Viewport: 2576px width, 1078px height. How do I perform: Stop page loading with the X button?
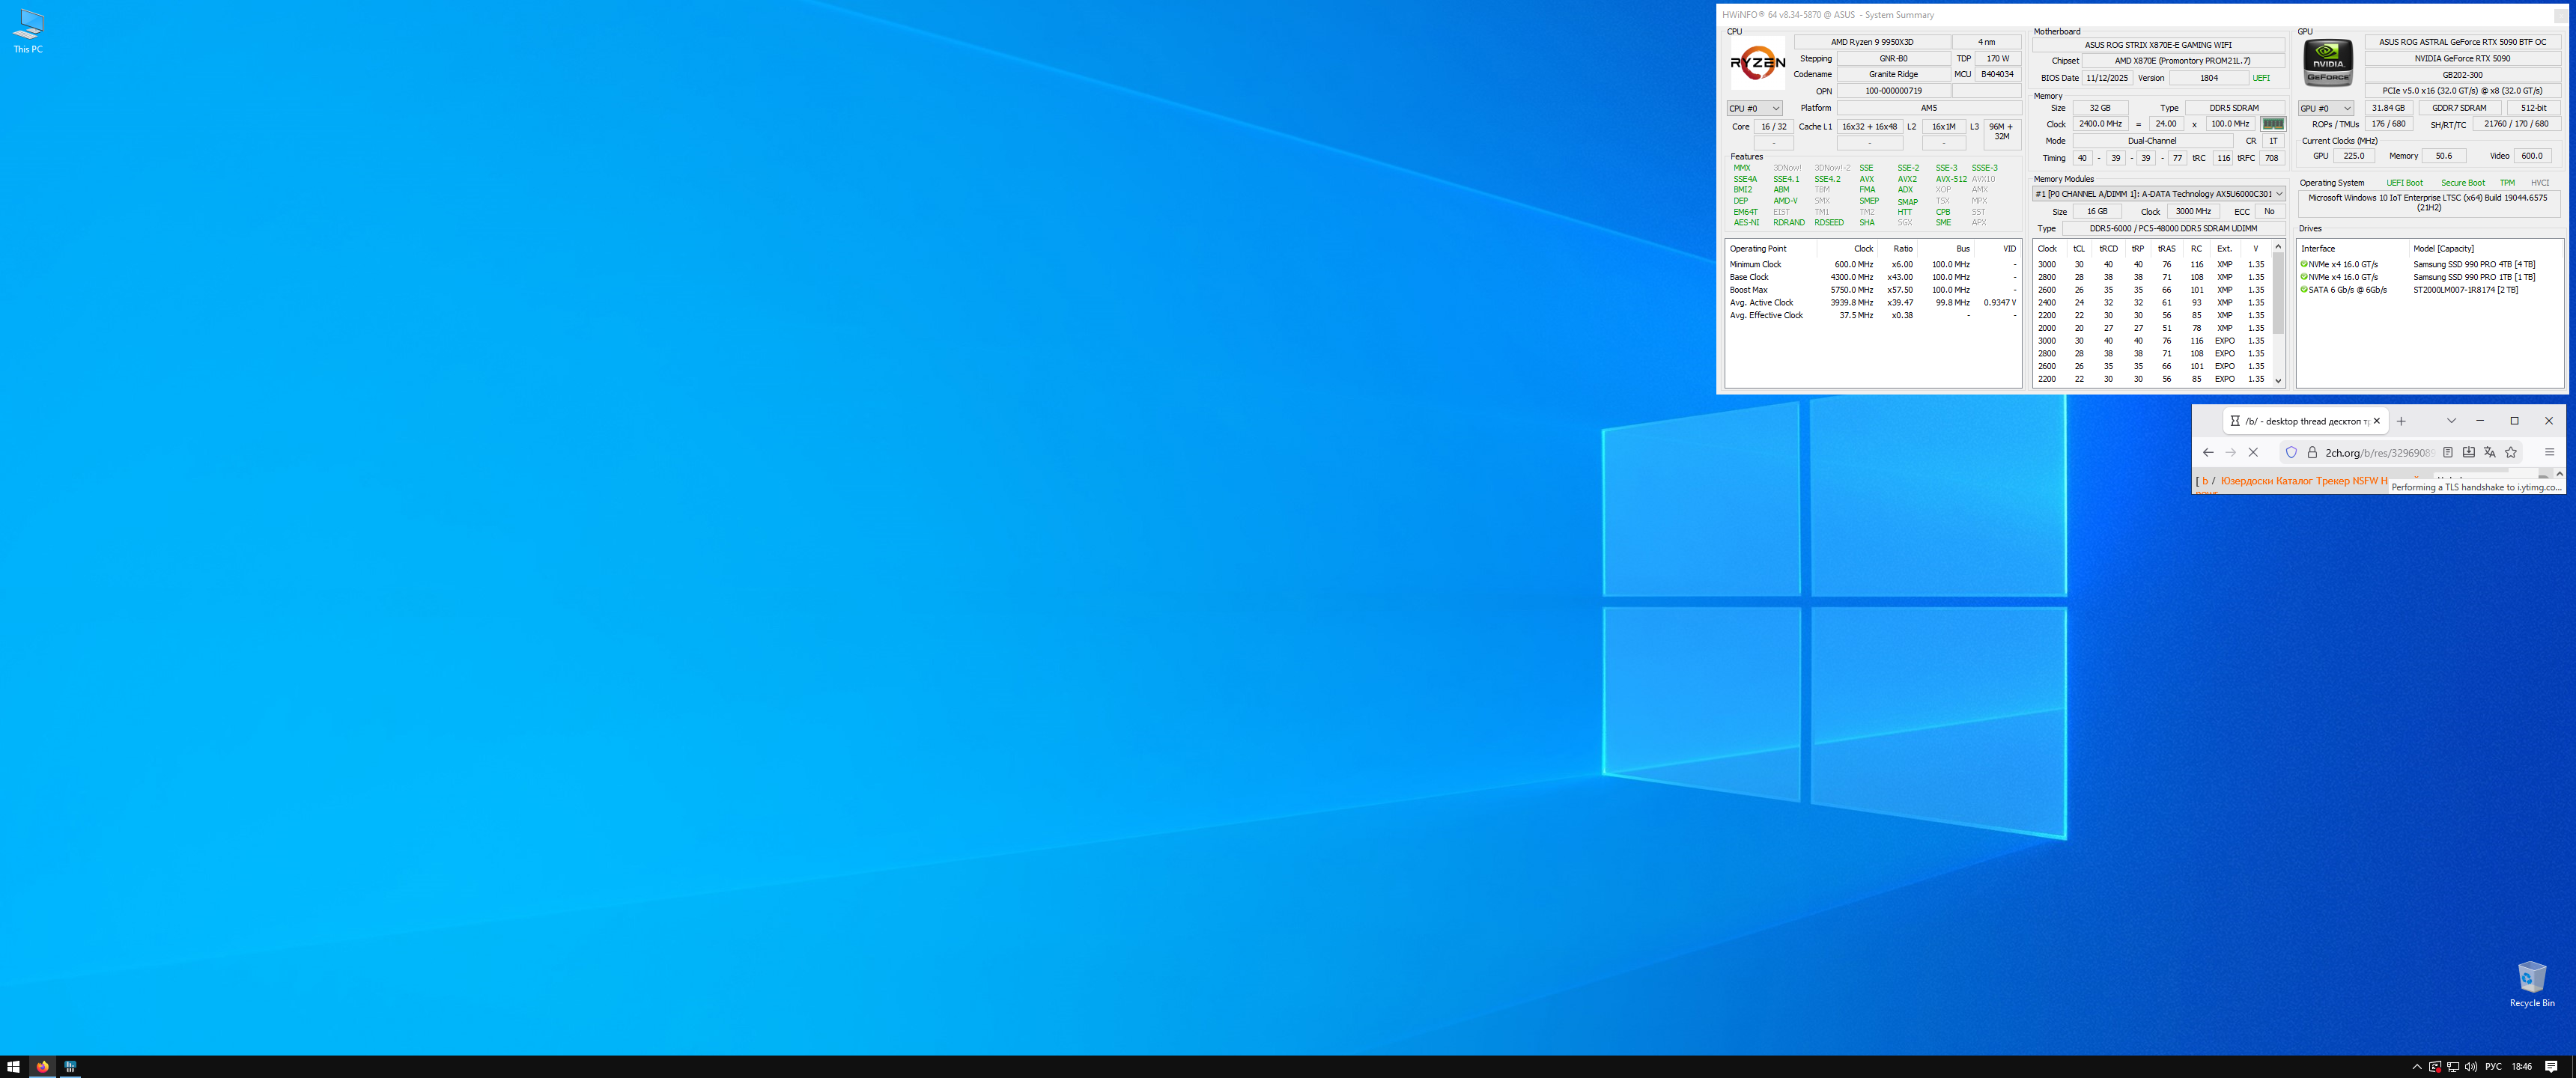2253,452
